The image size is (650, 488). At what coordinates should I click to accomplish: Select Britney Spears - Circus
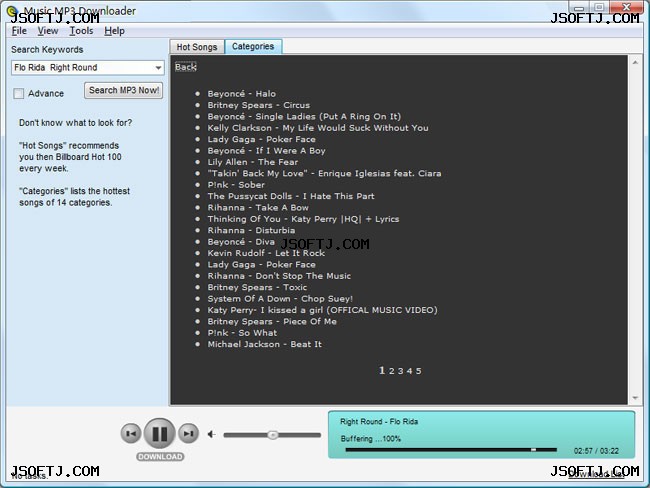[x=259, y=105]
